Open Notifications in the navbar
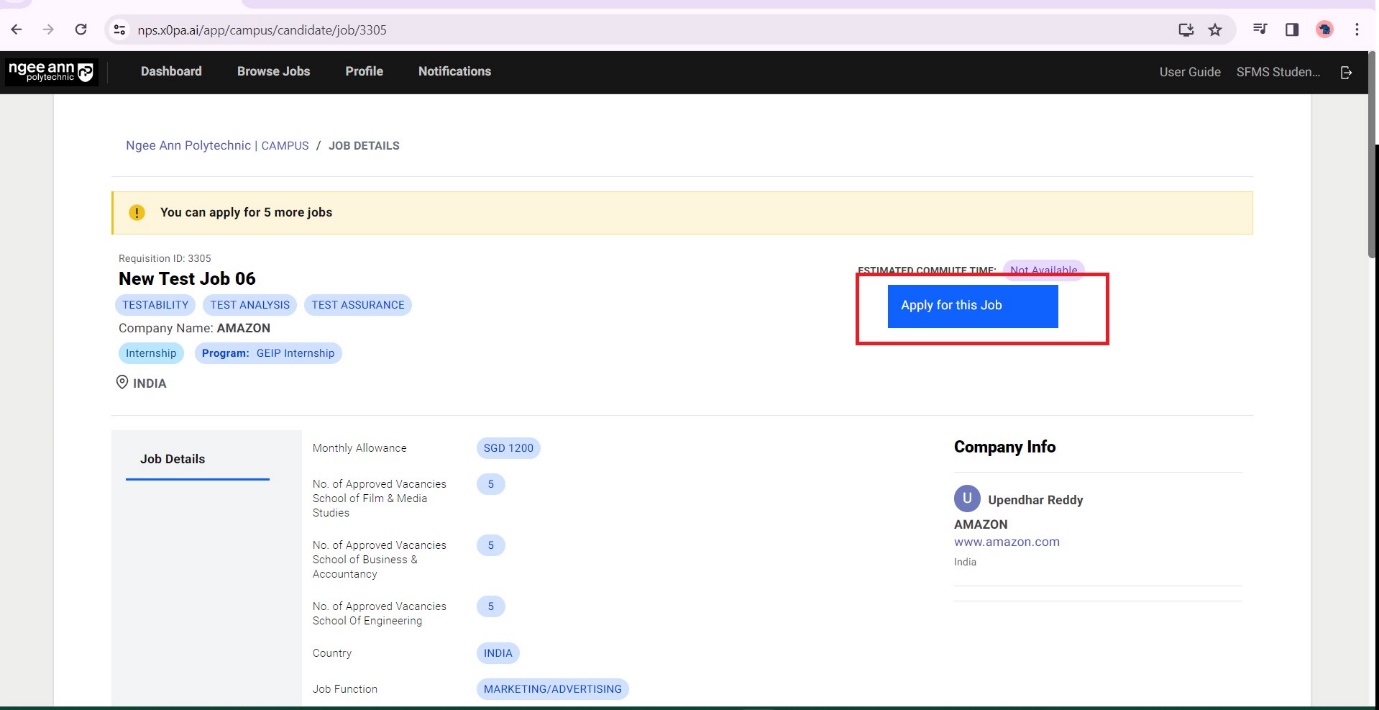The height and width of the screenshot is (710, 1379). coord(454,72)
